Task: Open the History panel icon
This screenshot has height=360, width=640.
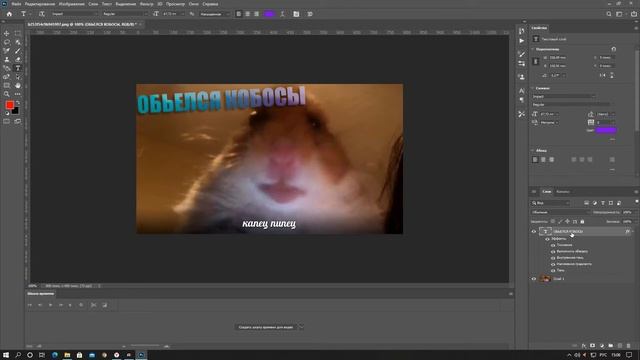Action: 522,31
